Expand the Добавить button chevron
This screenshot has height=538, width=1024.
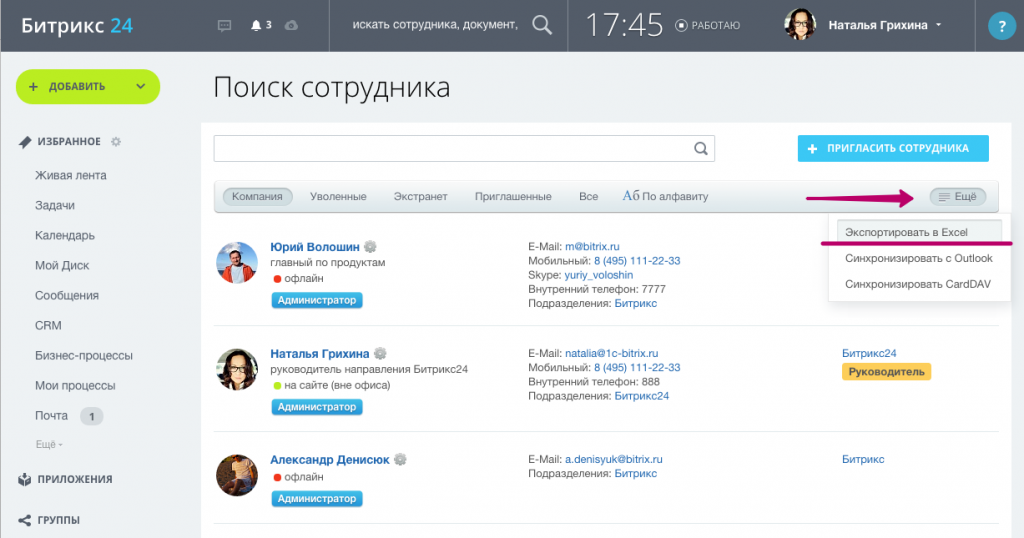coord(140,86)
